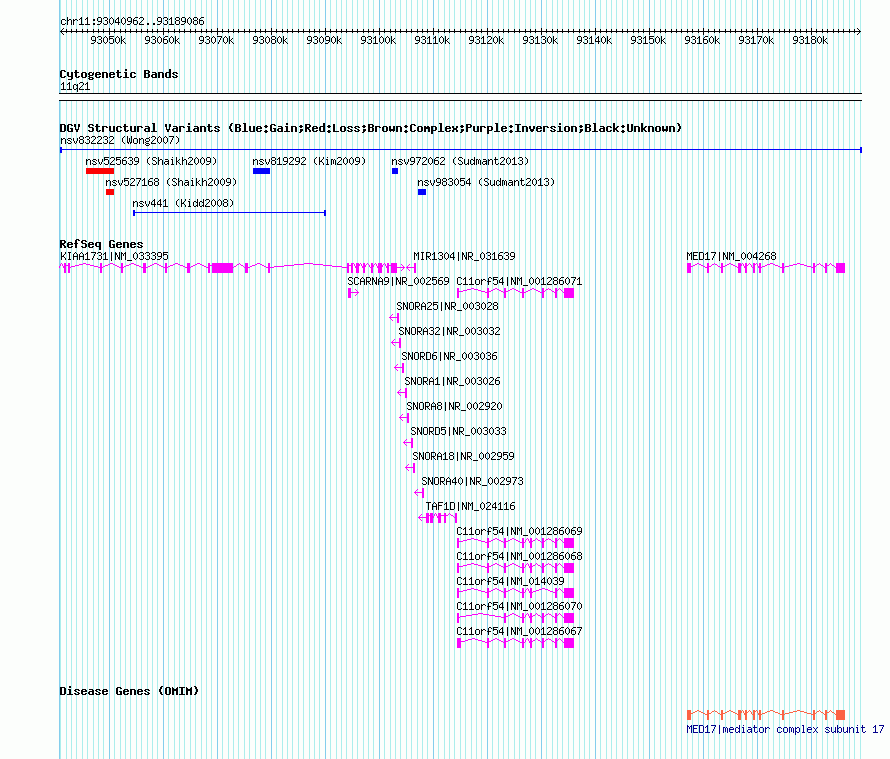Click the SNORD5 gene arrow glyph

pyautogui.click(x=408, y=443)
